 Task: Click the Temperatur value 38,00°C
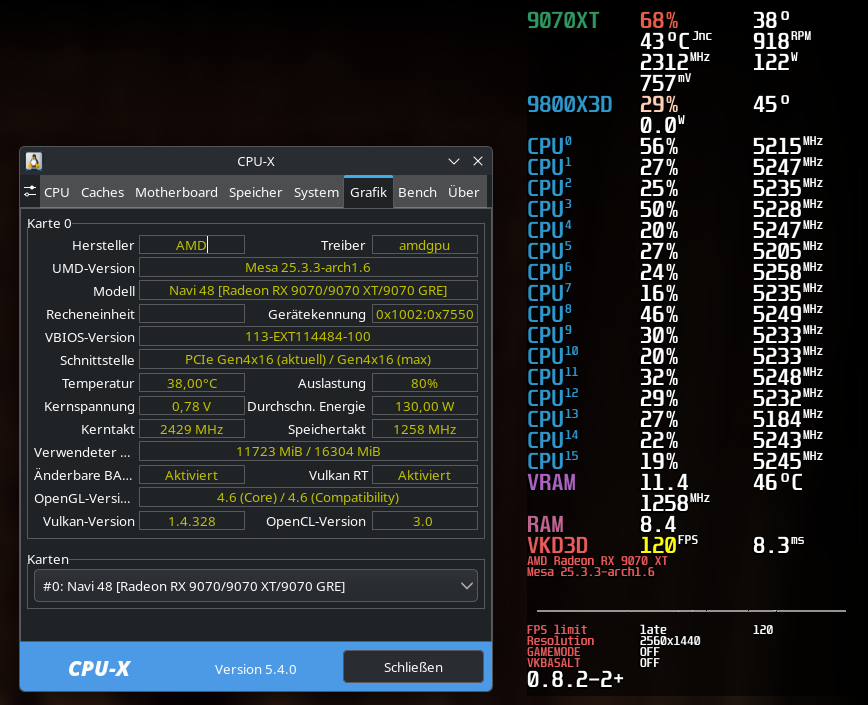click(192, 383)
